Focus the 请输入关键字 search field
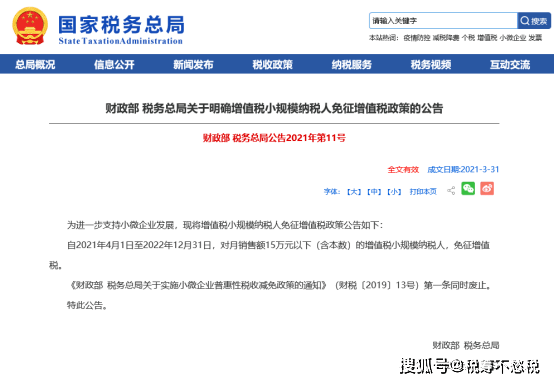 tap(443, 21)
